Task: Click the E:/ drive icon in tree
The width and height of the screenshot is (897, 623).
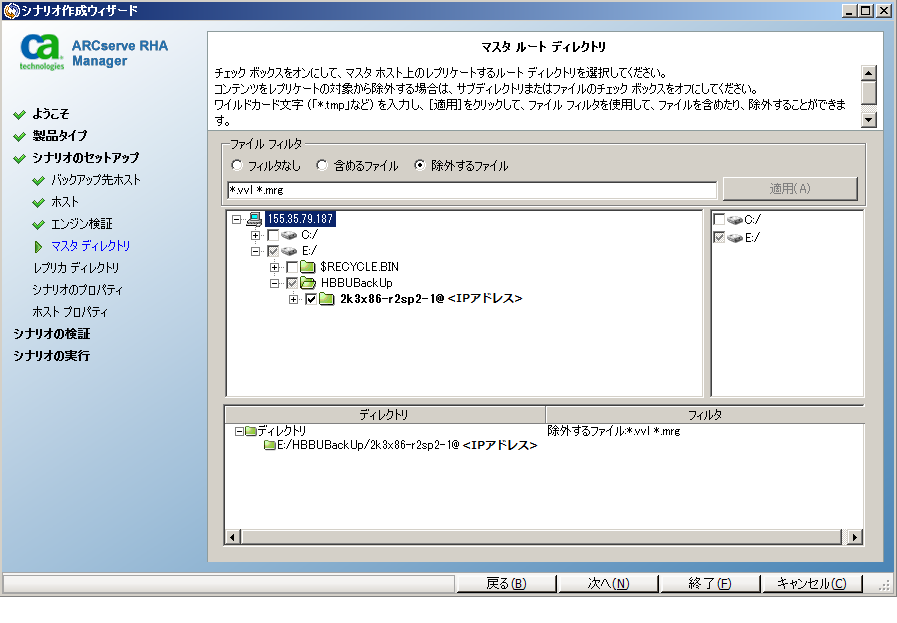Action: click(x=289, y=251)
